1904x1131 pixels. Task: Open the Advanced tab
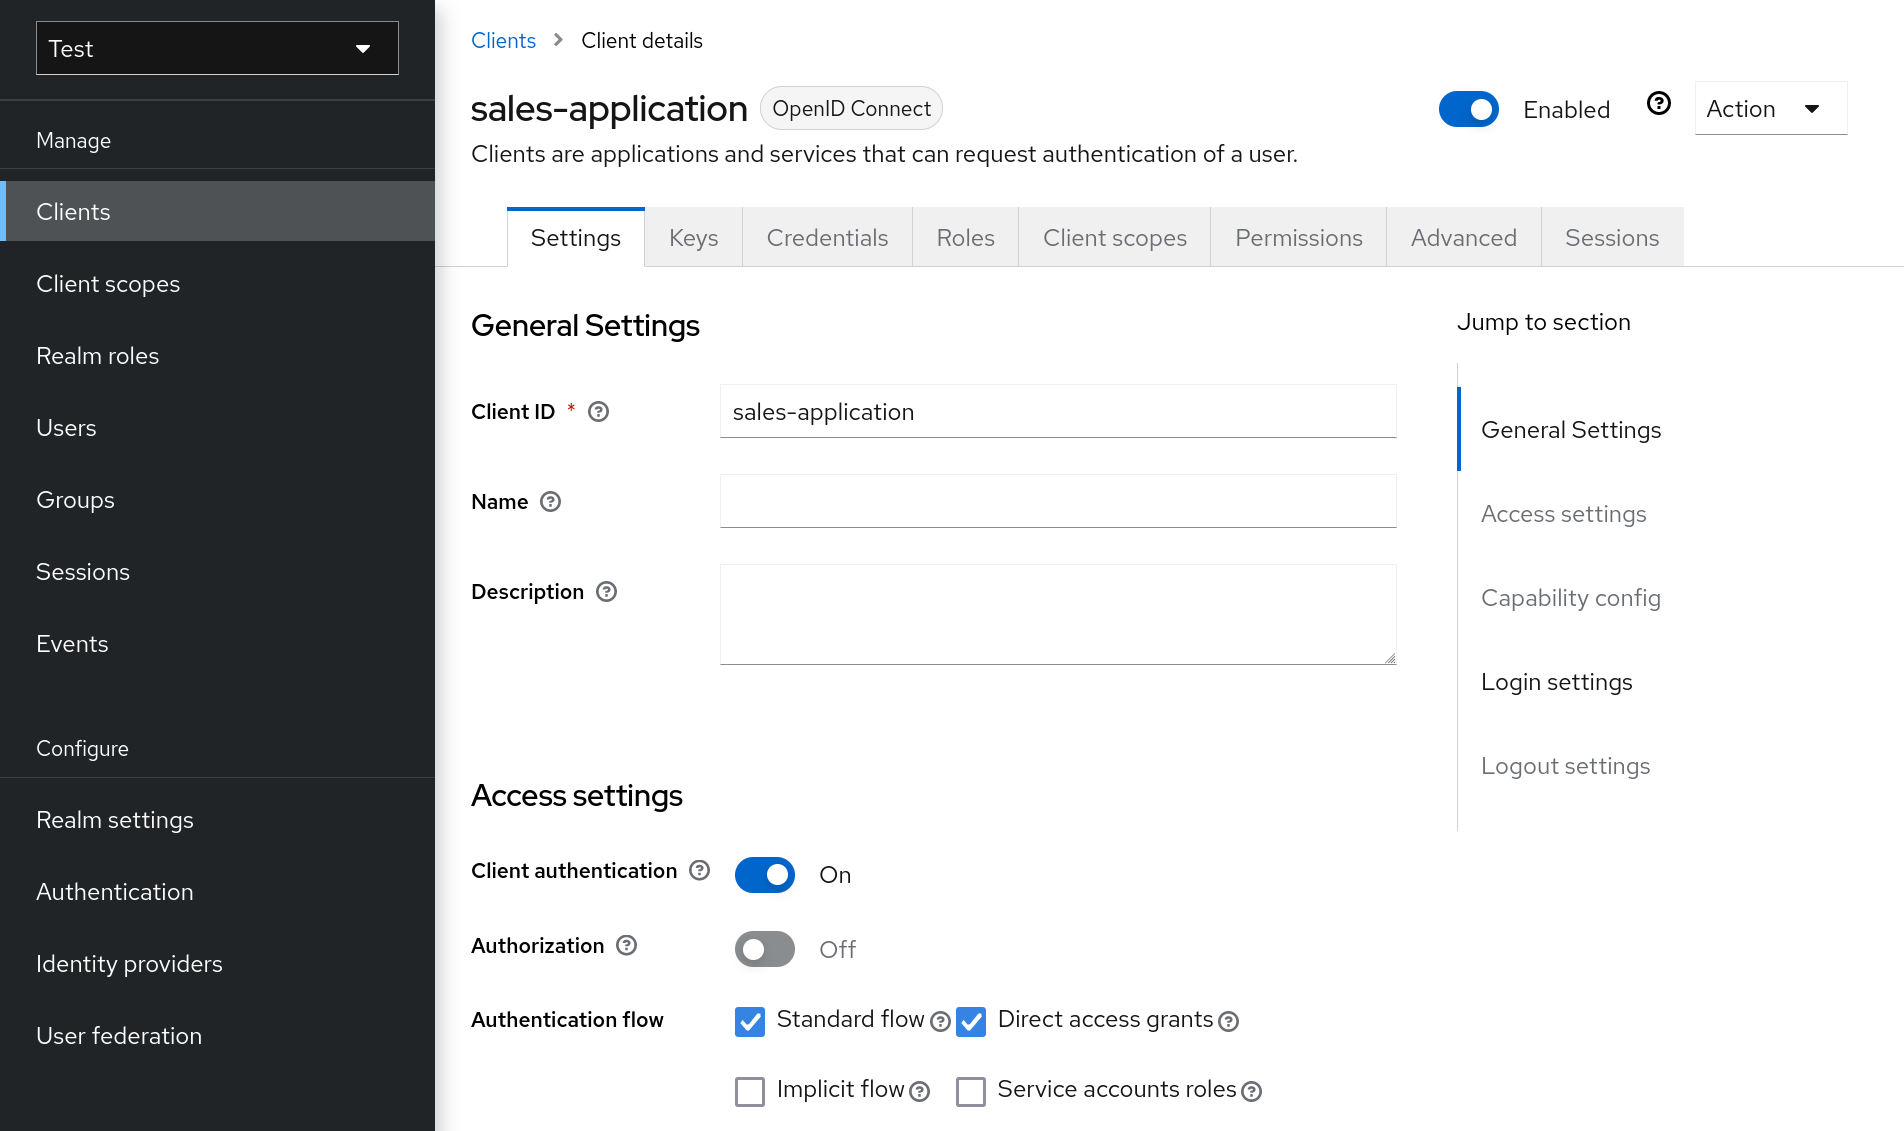click(1463, 237)
